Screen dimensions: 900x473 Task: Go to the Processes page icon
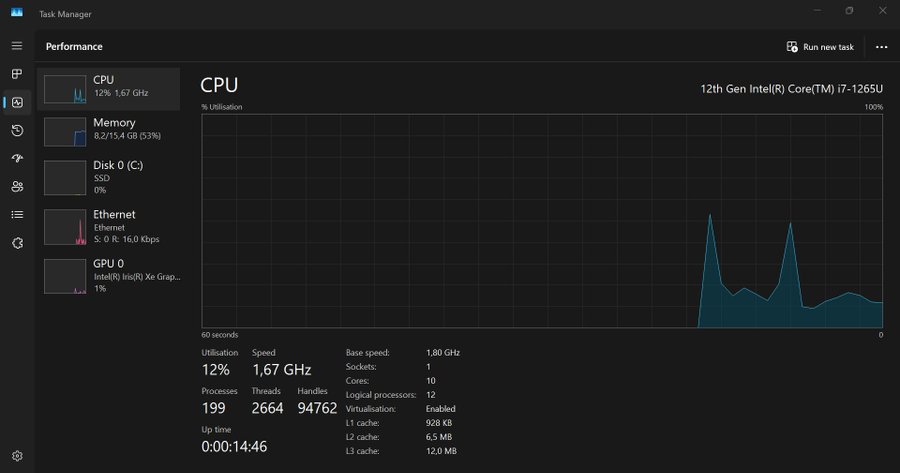pos(17,74)
